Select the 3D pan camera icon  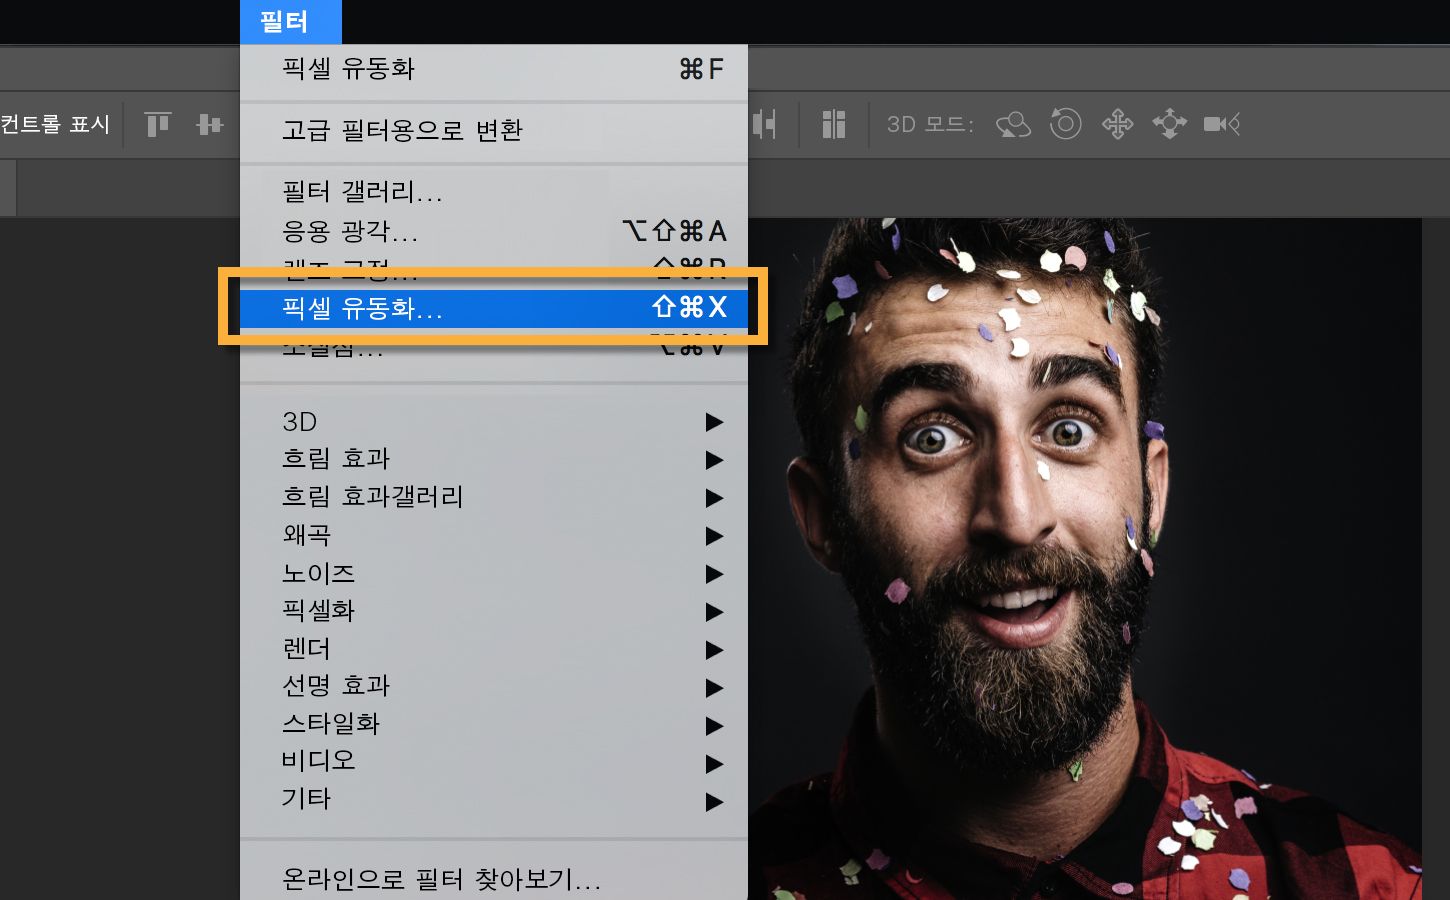coord(1117,124)
